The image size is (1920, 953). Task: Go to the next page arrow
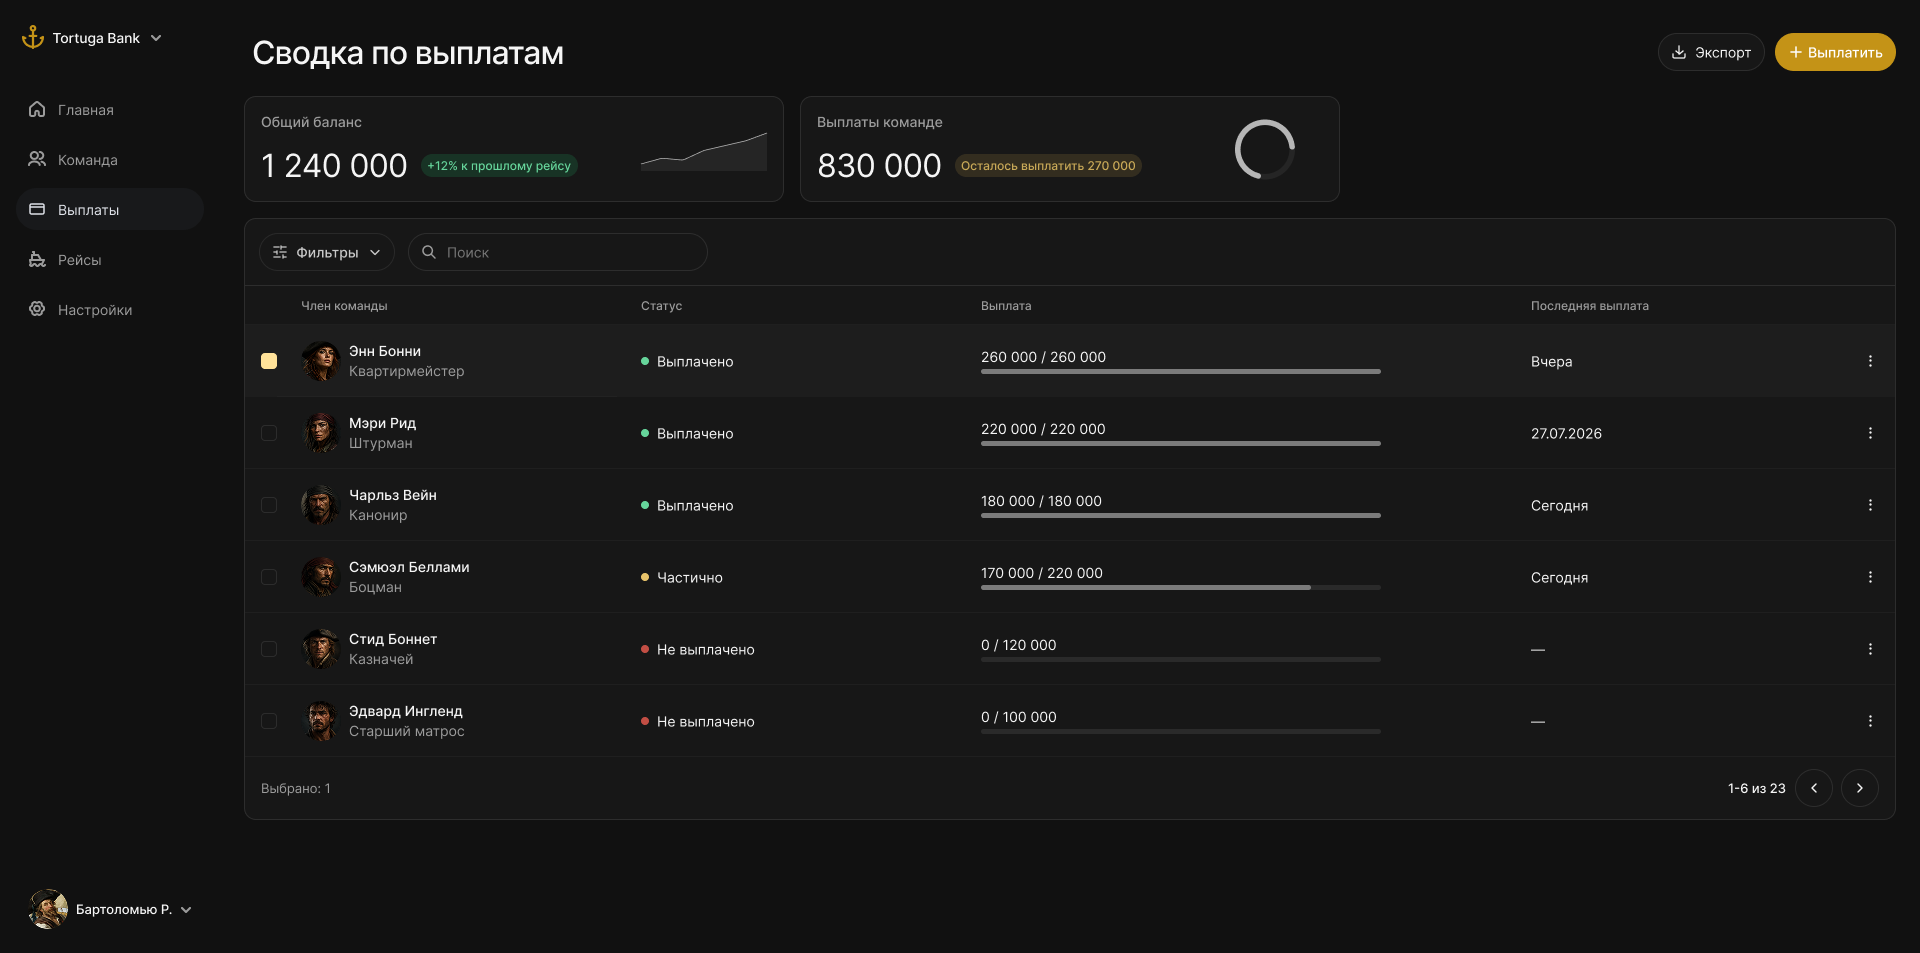tap(1860, 788)
